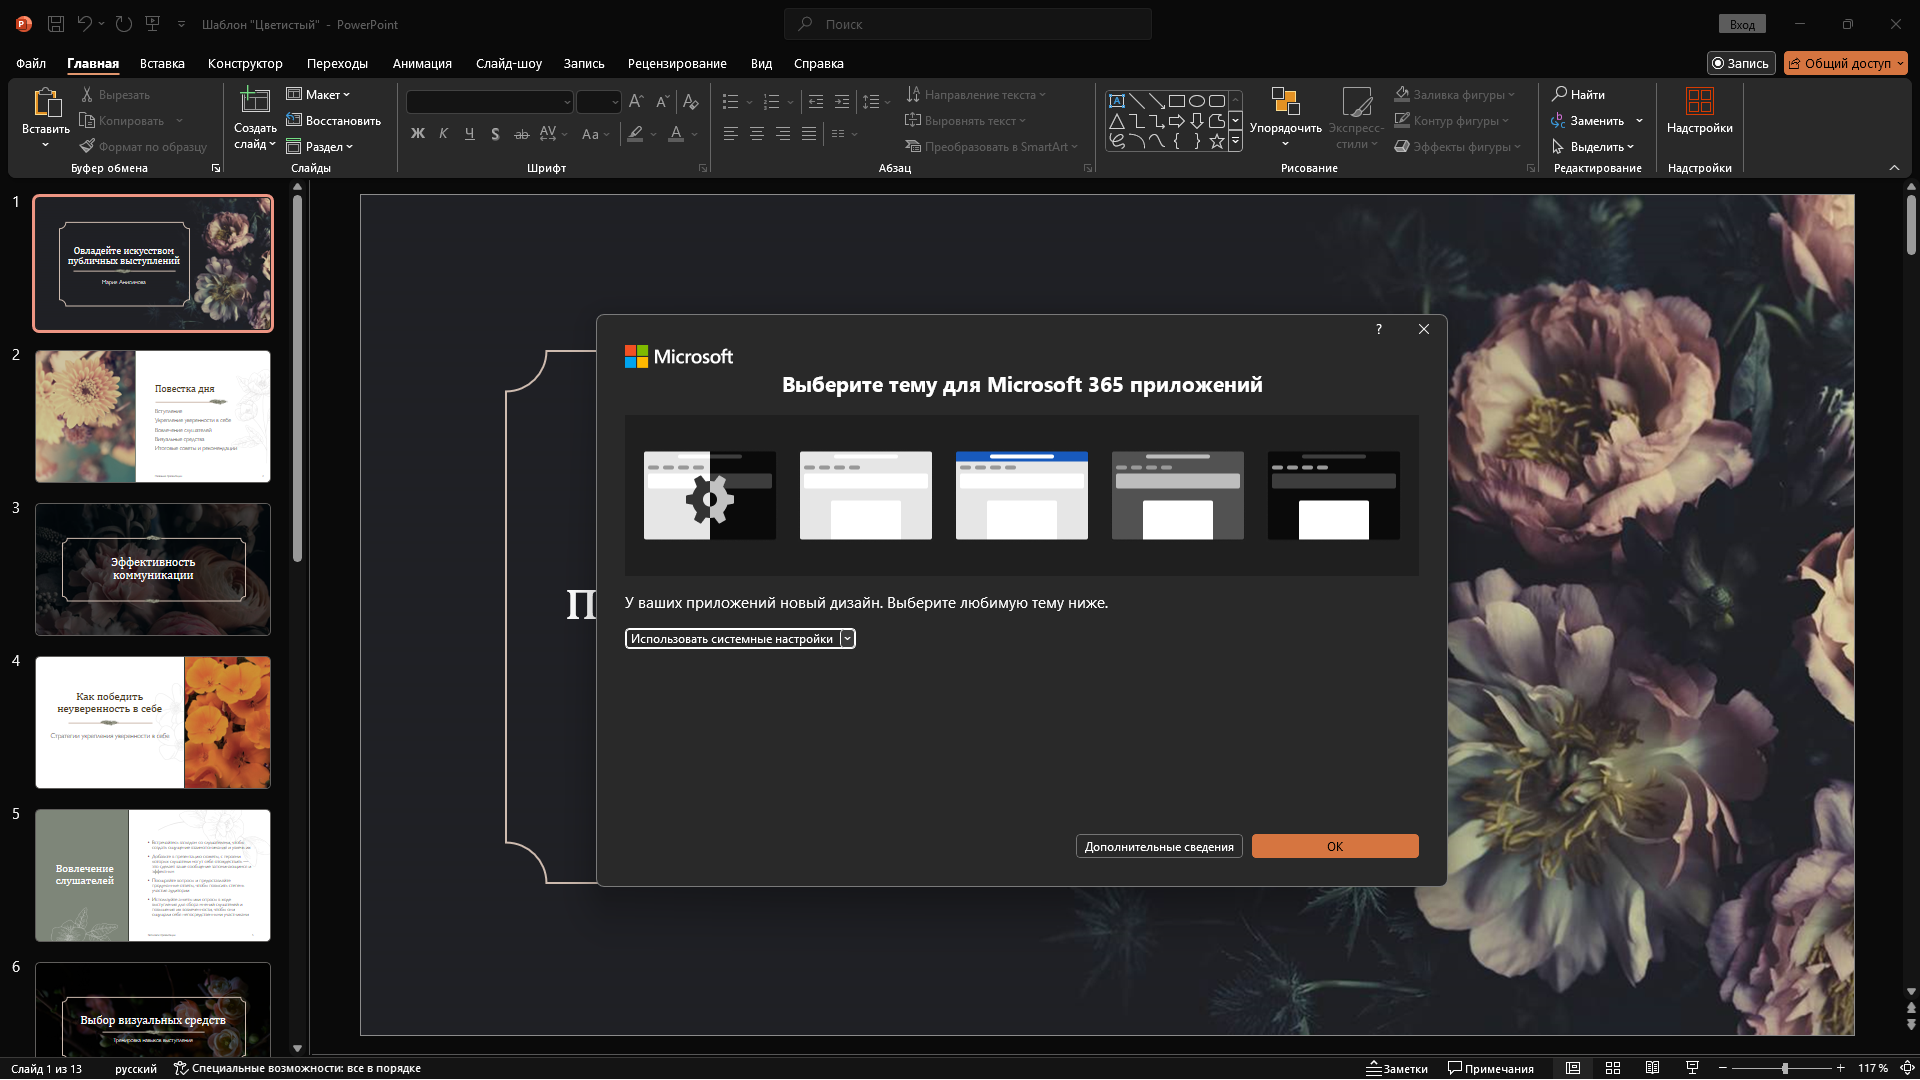The width and height of the screenshot is (1920, 1080).
Task: Click clear all formatting icon
Action: [x=690, y=102]
